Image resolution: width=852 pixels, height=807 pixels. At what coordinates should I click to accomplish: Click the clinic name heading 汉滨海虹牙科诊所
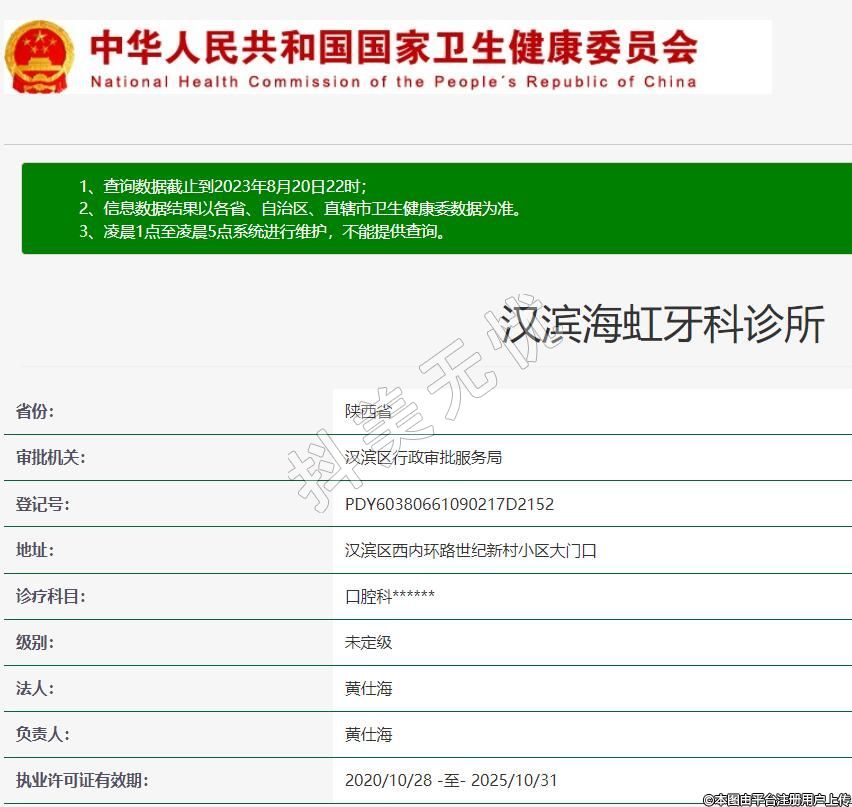662,325
